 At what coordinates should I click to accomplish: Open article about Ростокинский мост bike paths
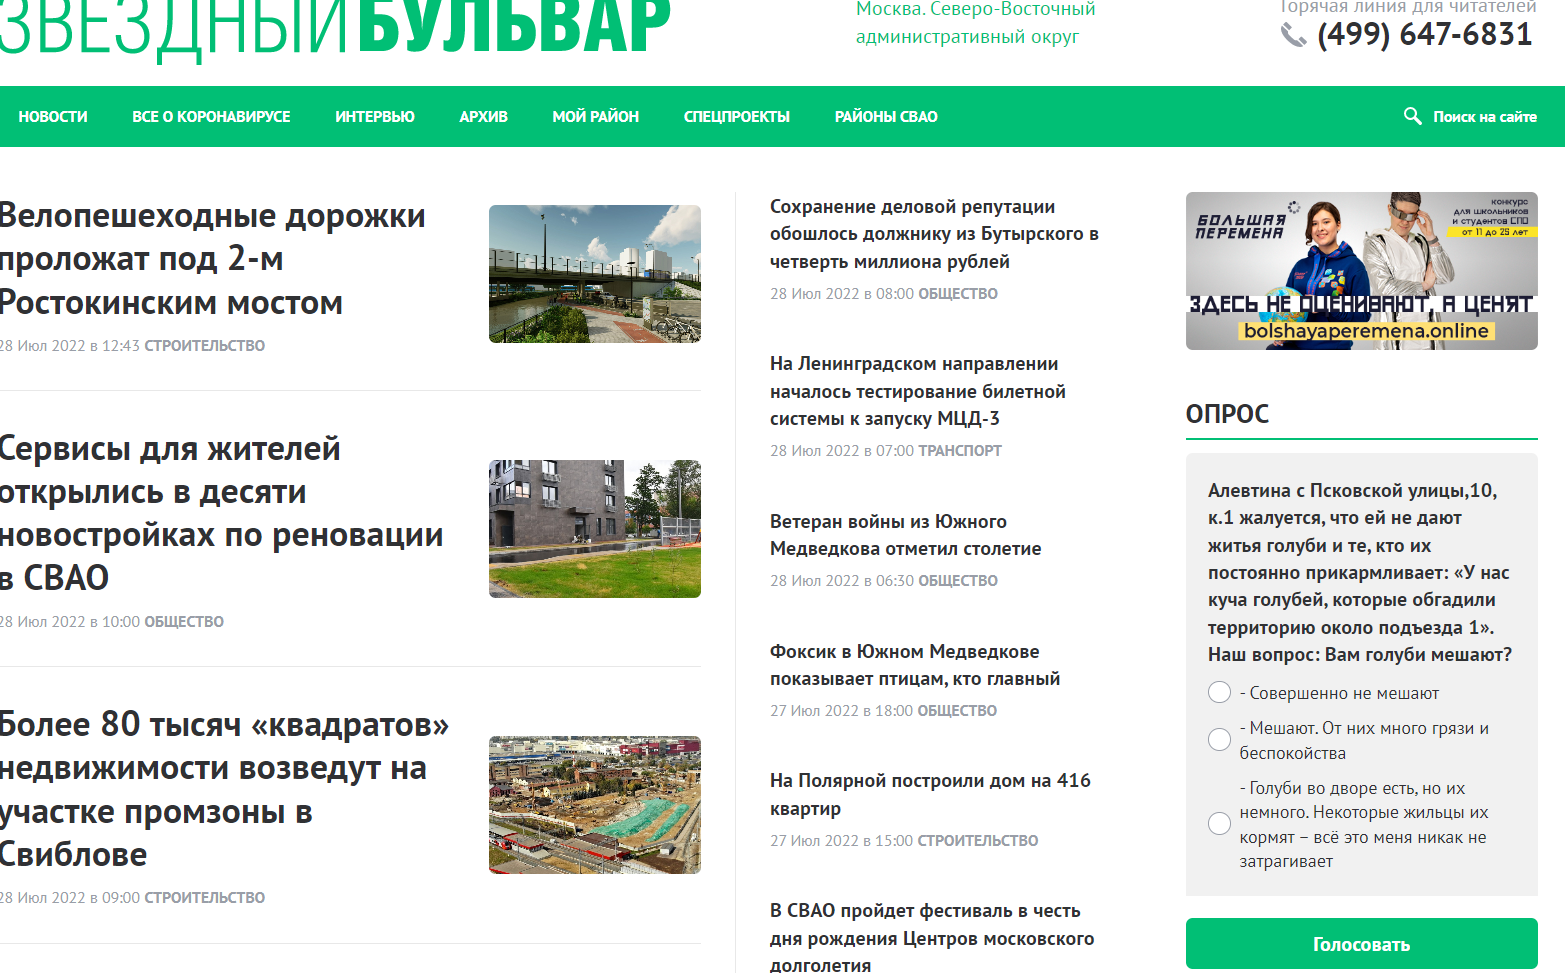[212, 259]
